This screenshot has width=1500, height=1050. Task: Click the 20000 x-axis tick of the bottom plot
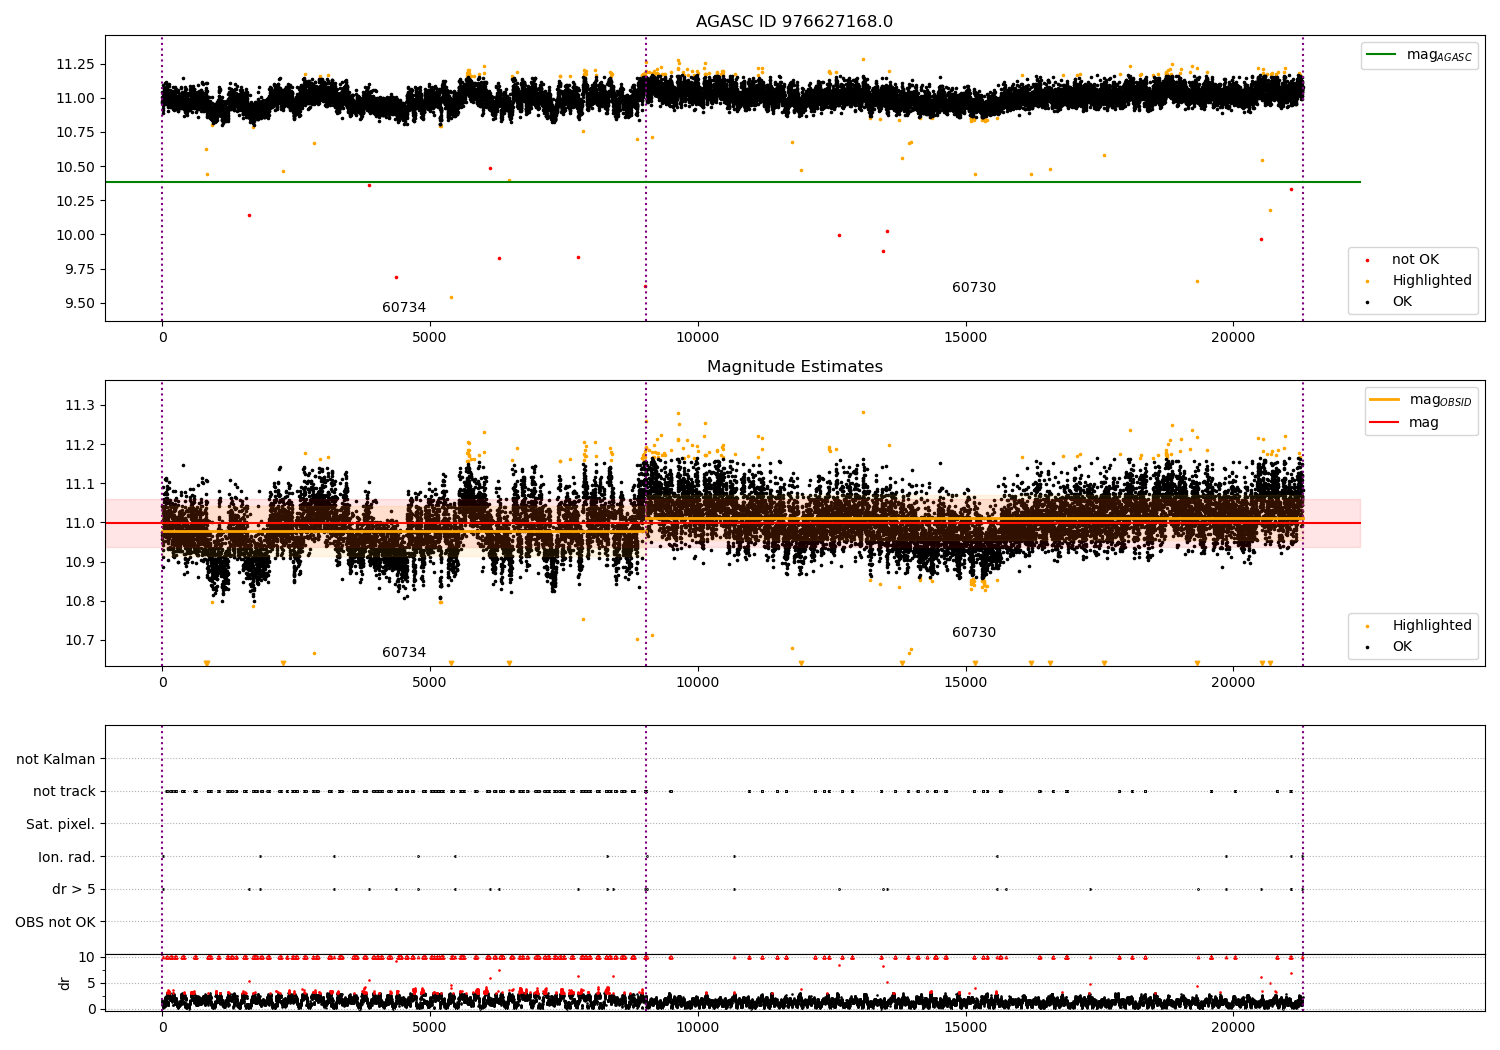click(x=1233, y=1029)
